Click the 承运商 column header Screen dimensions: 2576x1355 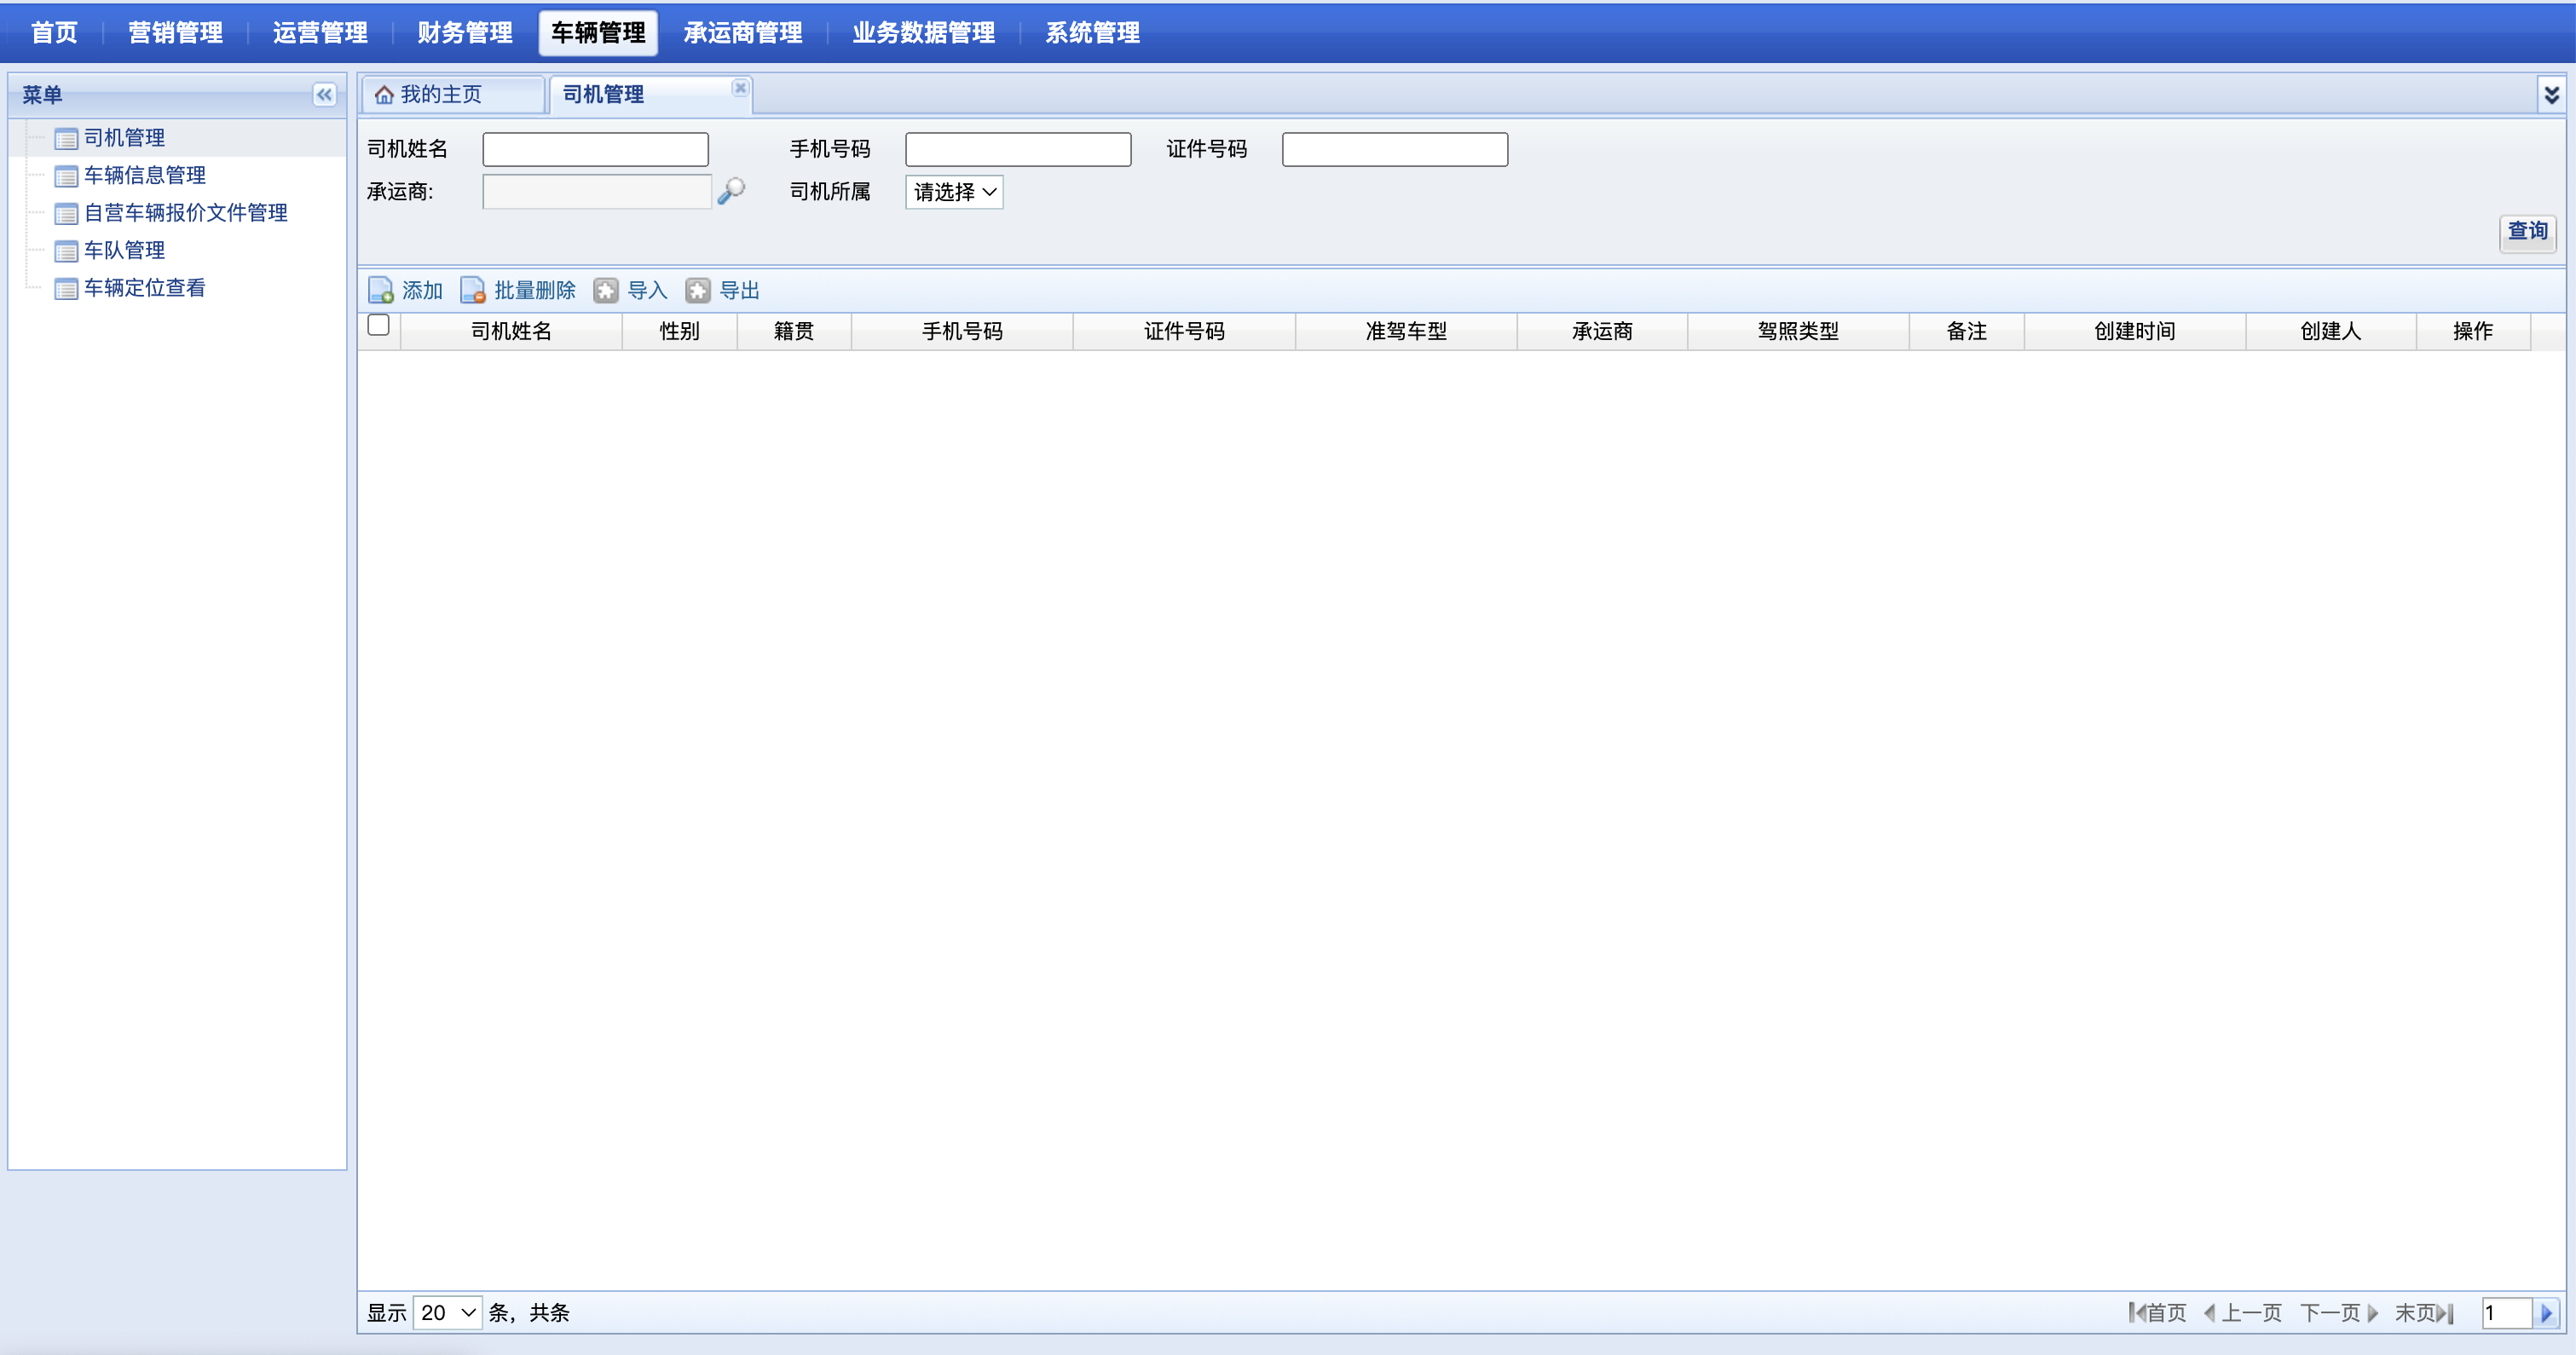tap(1602, 331)
